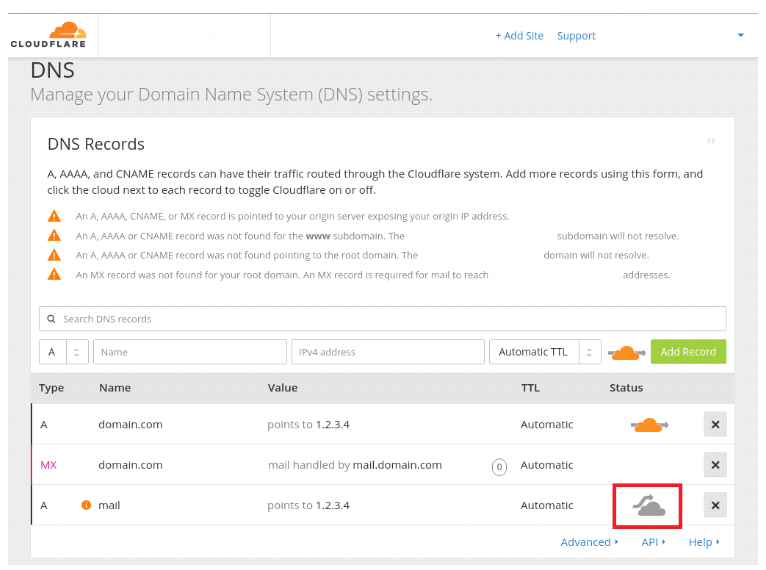Click the search magnifier icon
766x570 pixels.
point(51,319)
